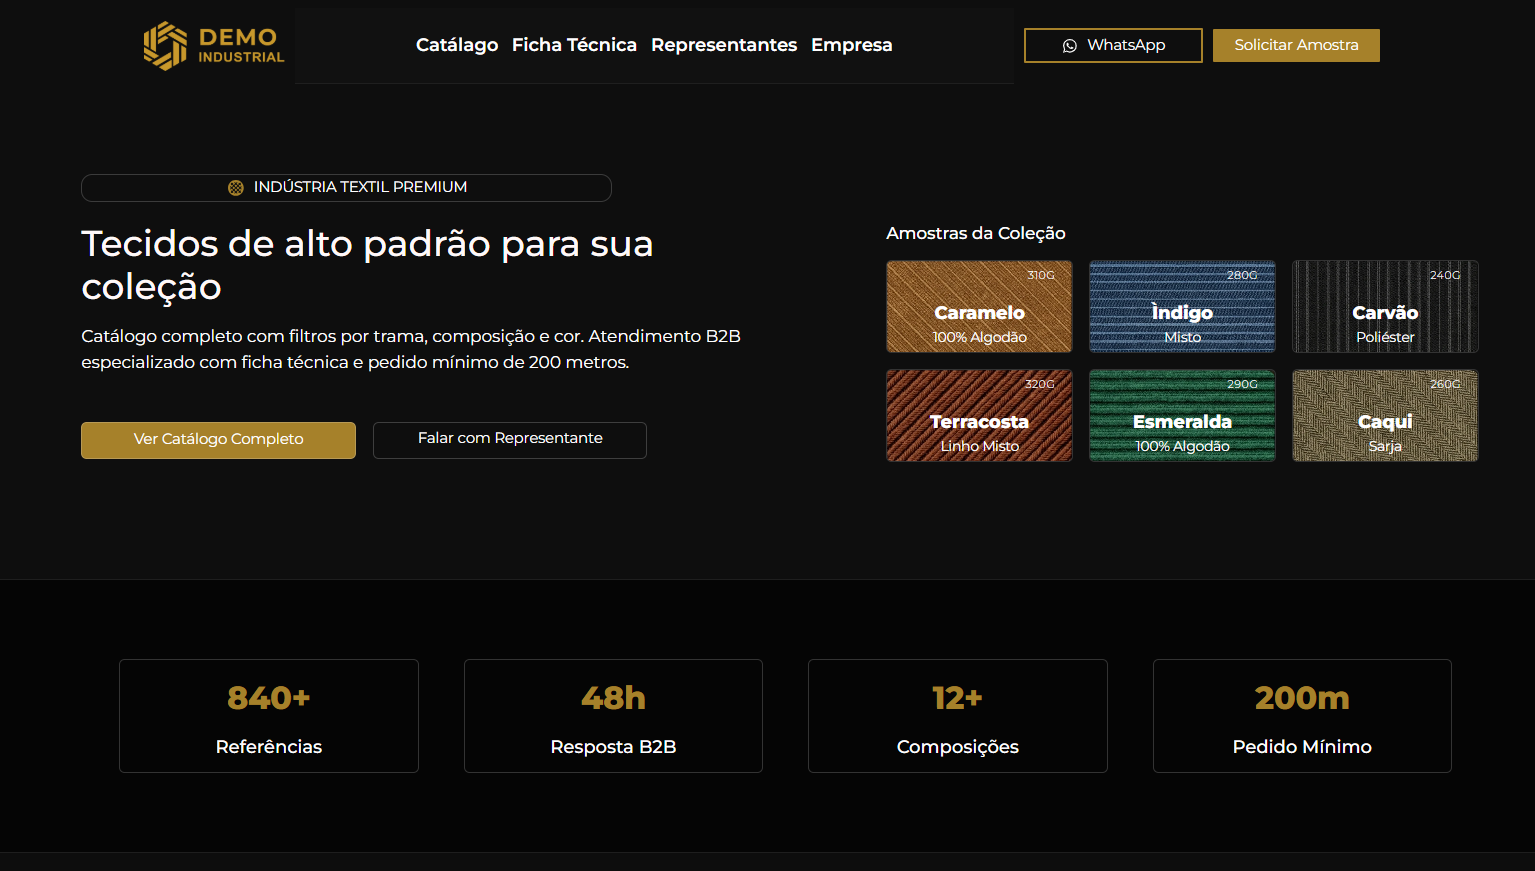Click the 840+ Referências stat card

[269, 716]
